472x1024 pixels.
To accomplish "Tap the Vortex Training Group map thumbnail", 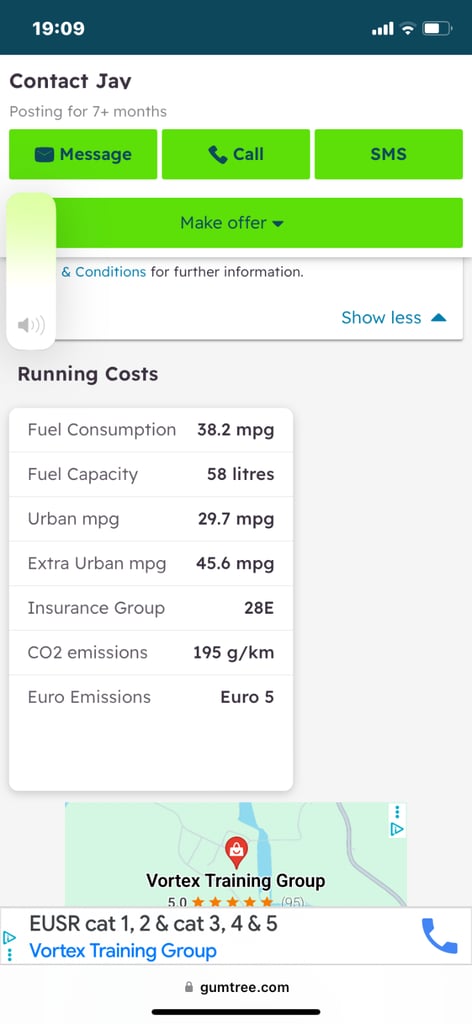I will click(x=236, y=854).
